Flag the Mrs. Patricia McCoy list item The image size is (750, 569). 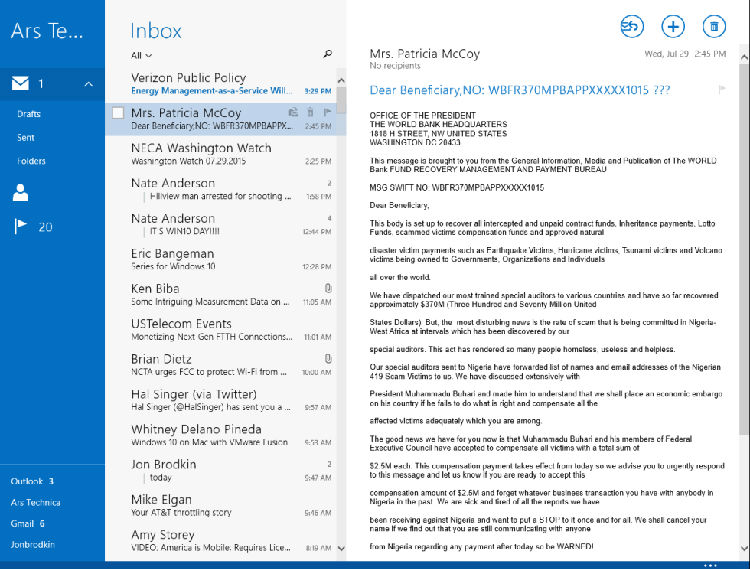coord(328,113)
